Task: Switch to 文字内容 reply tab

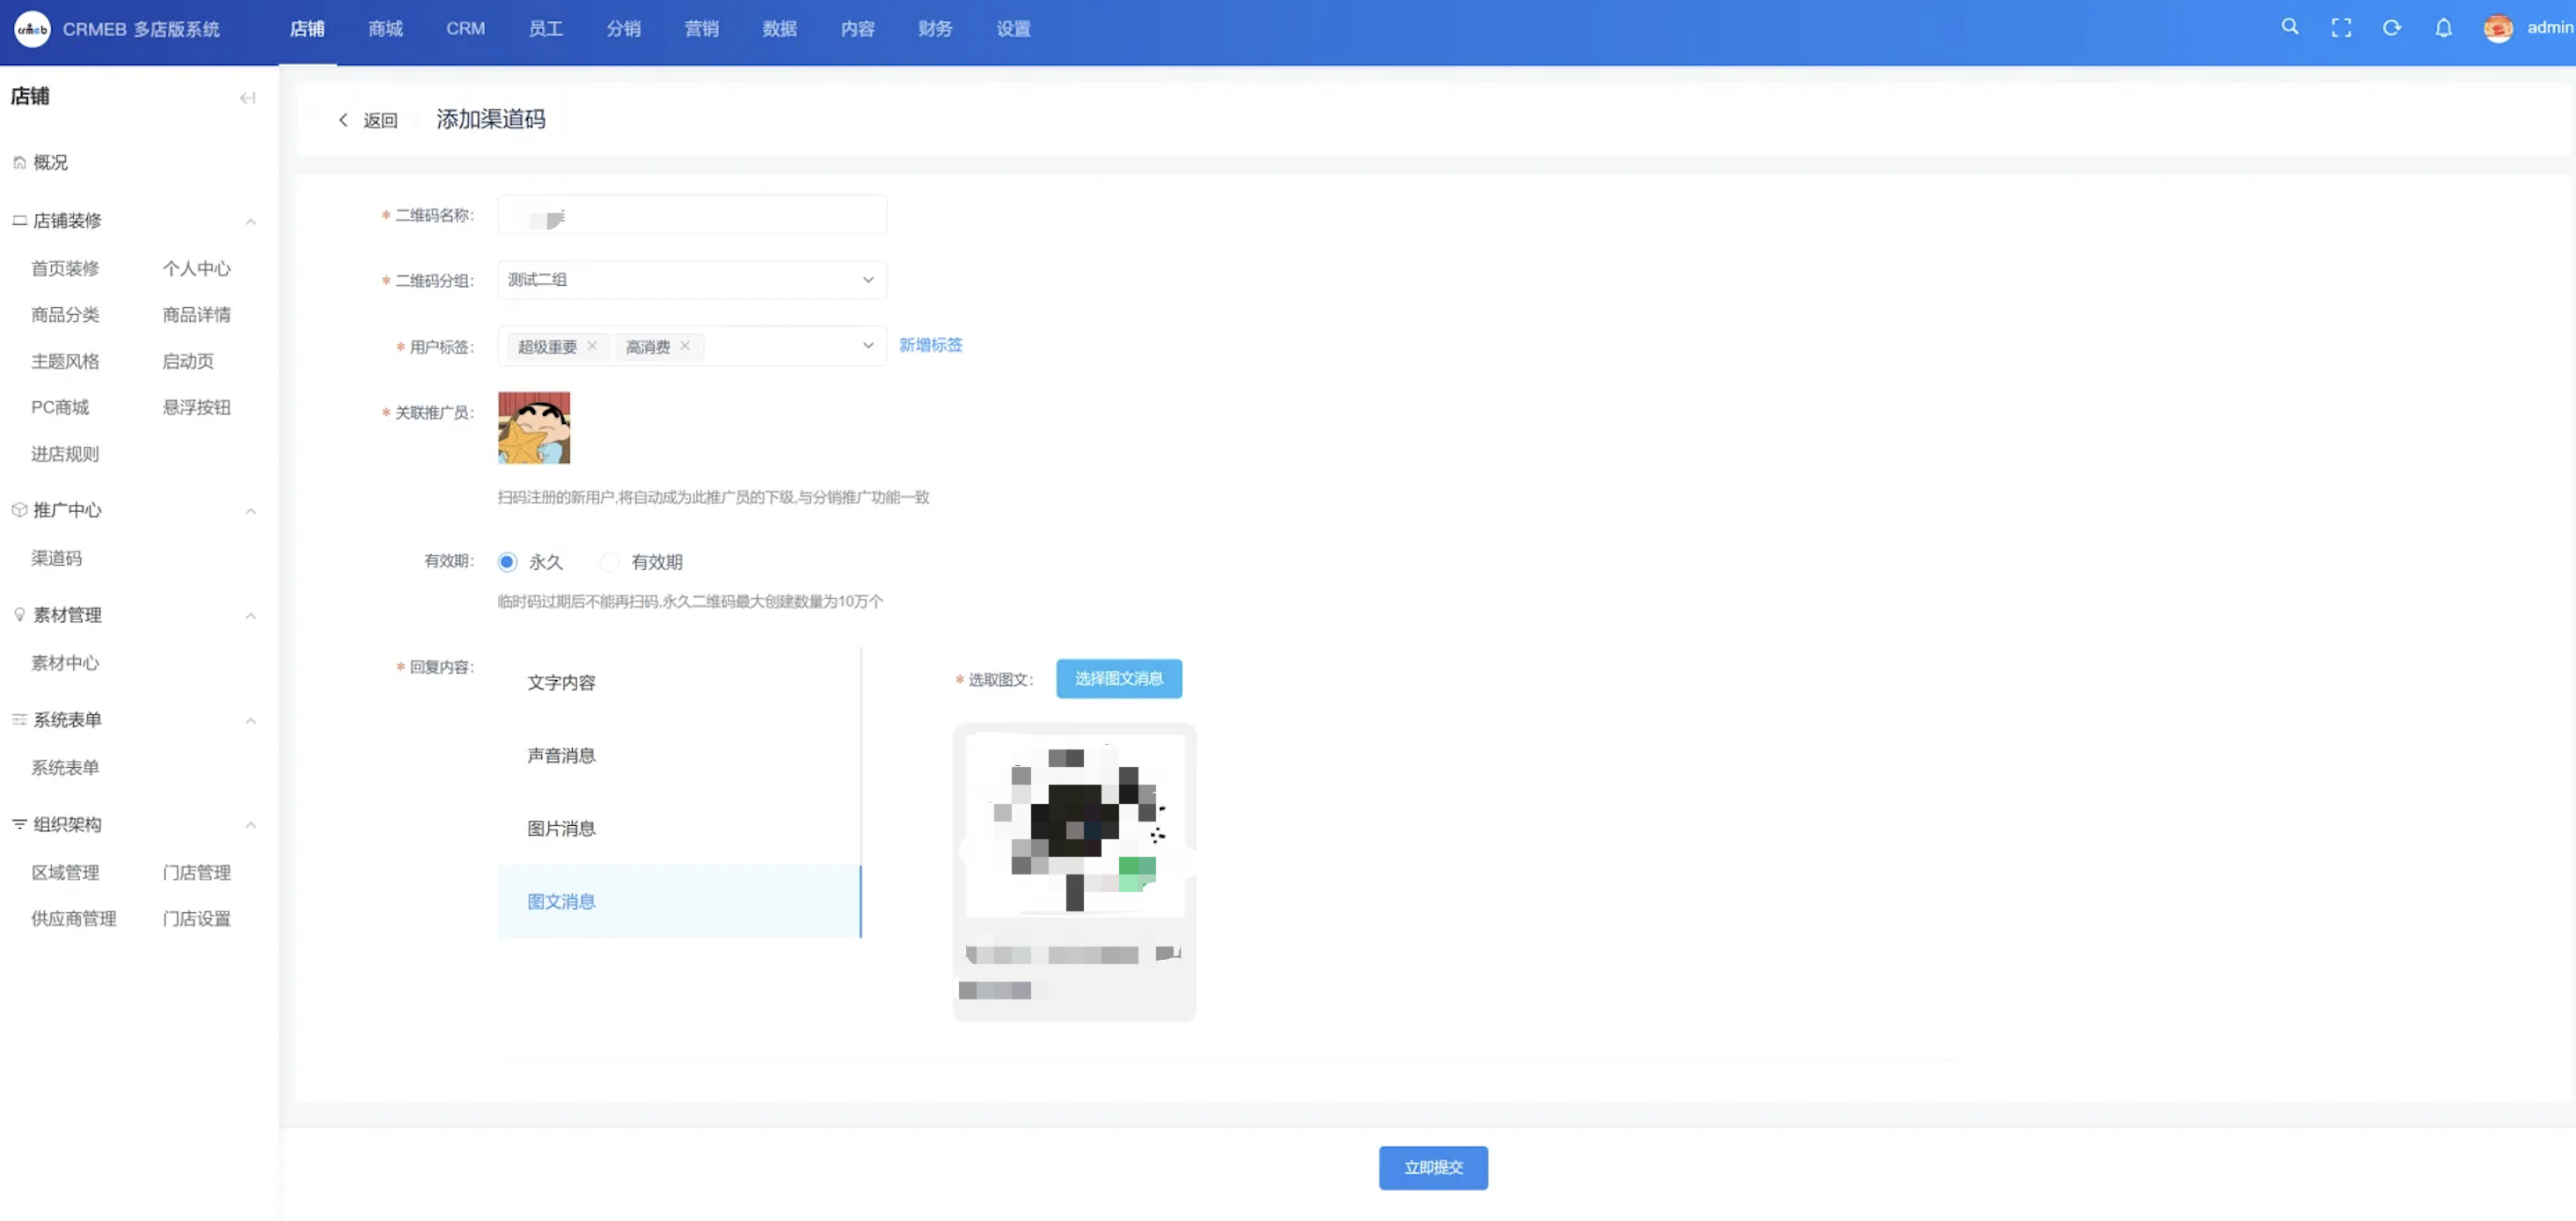Action: [x=561, y=682]
